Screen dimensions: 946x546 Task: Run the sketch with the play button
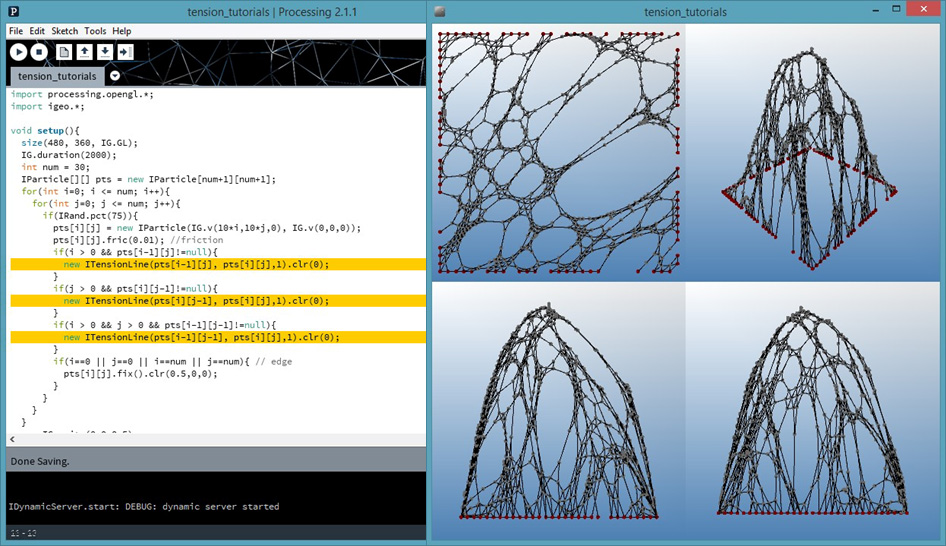[x=18, y=51]
